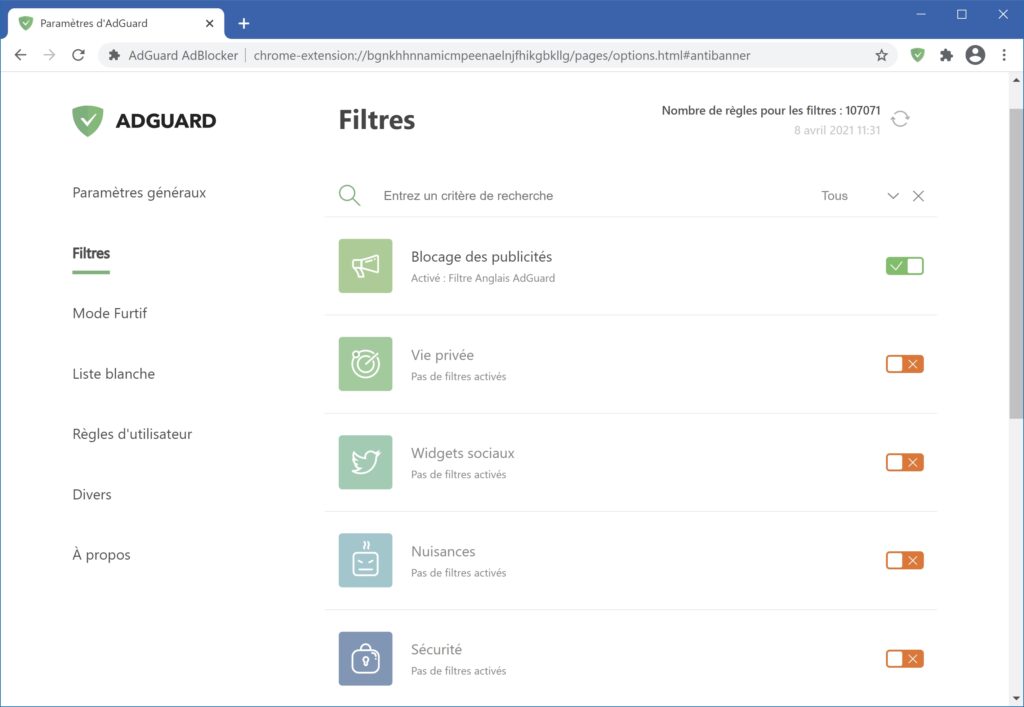The width and height of the screenshot is (1024, 707).
Task: Click the AdGuard shield logo in sidebar
Action: pos(88,121)
